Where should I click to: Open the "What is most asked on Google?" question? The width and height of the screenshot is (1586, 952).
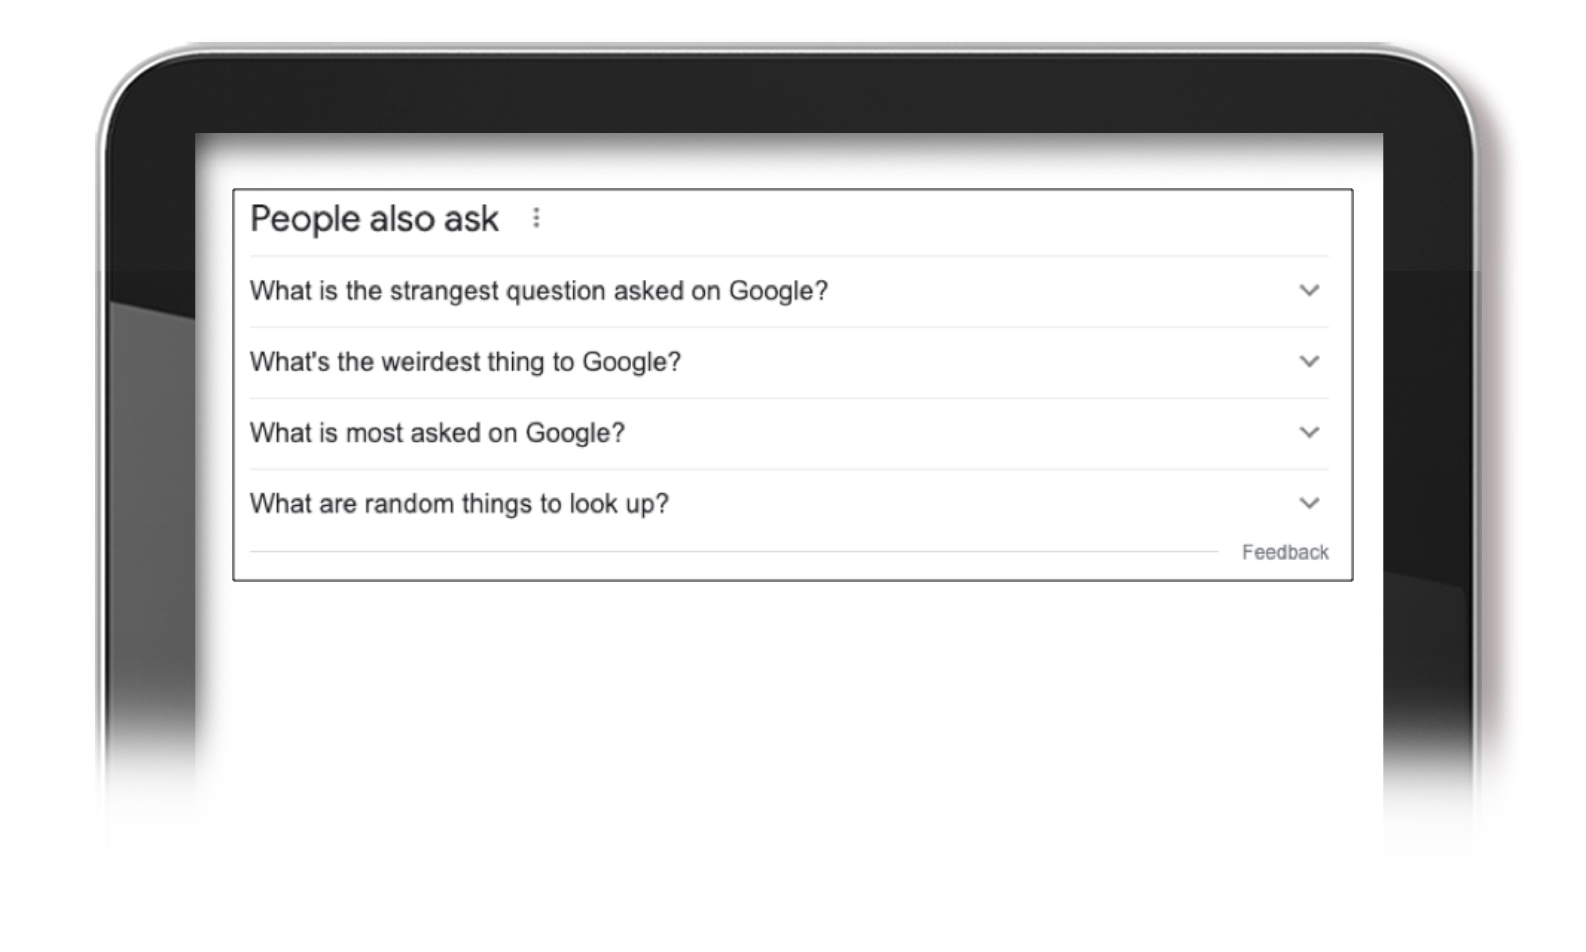point(437,433)
